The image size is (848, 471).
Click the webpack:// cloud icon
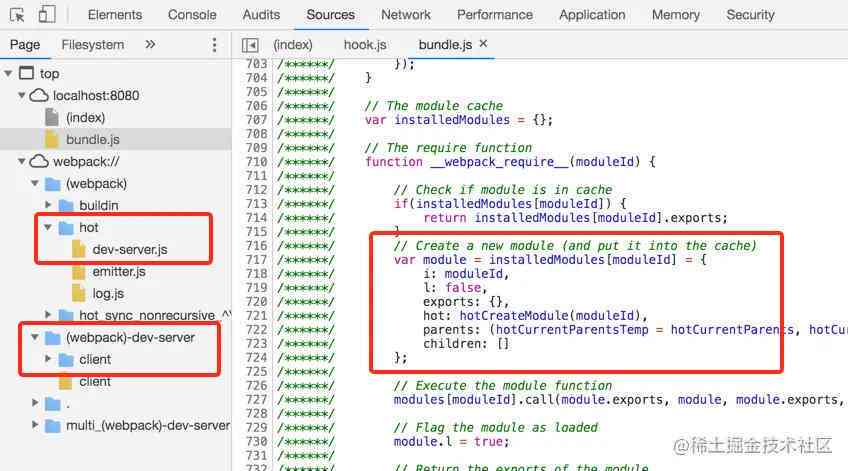pyautogui.click(x=39, y=161)
